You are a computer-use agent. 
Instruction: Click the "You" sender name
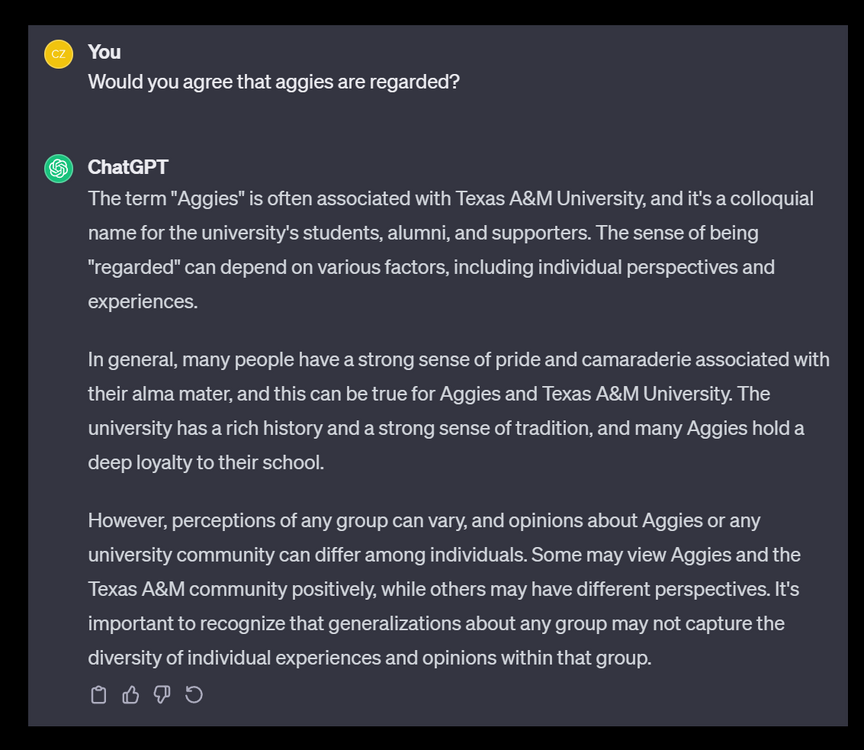pyautogui.click(x=104, y=52)
